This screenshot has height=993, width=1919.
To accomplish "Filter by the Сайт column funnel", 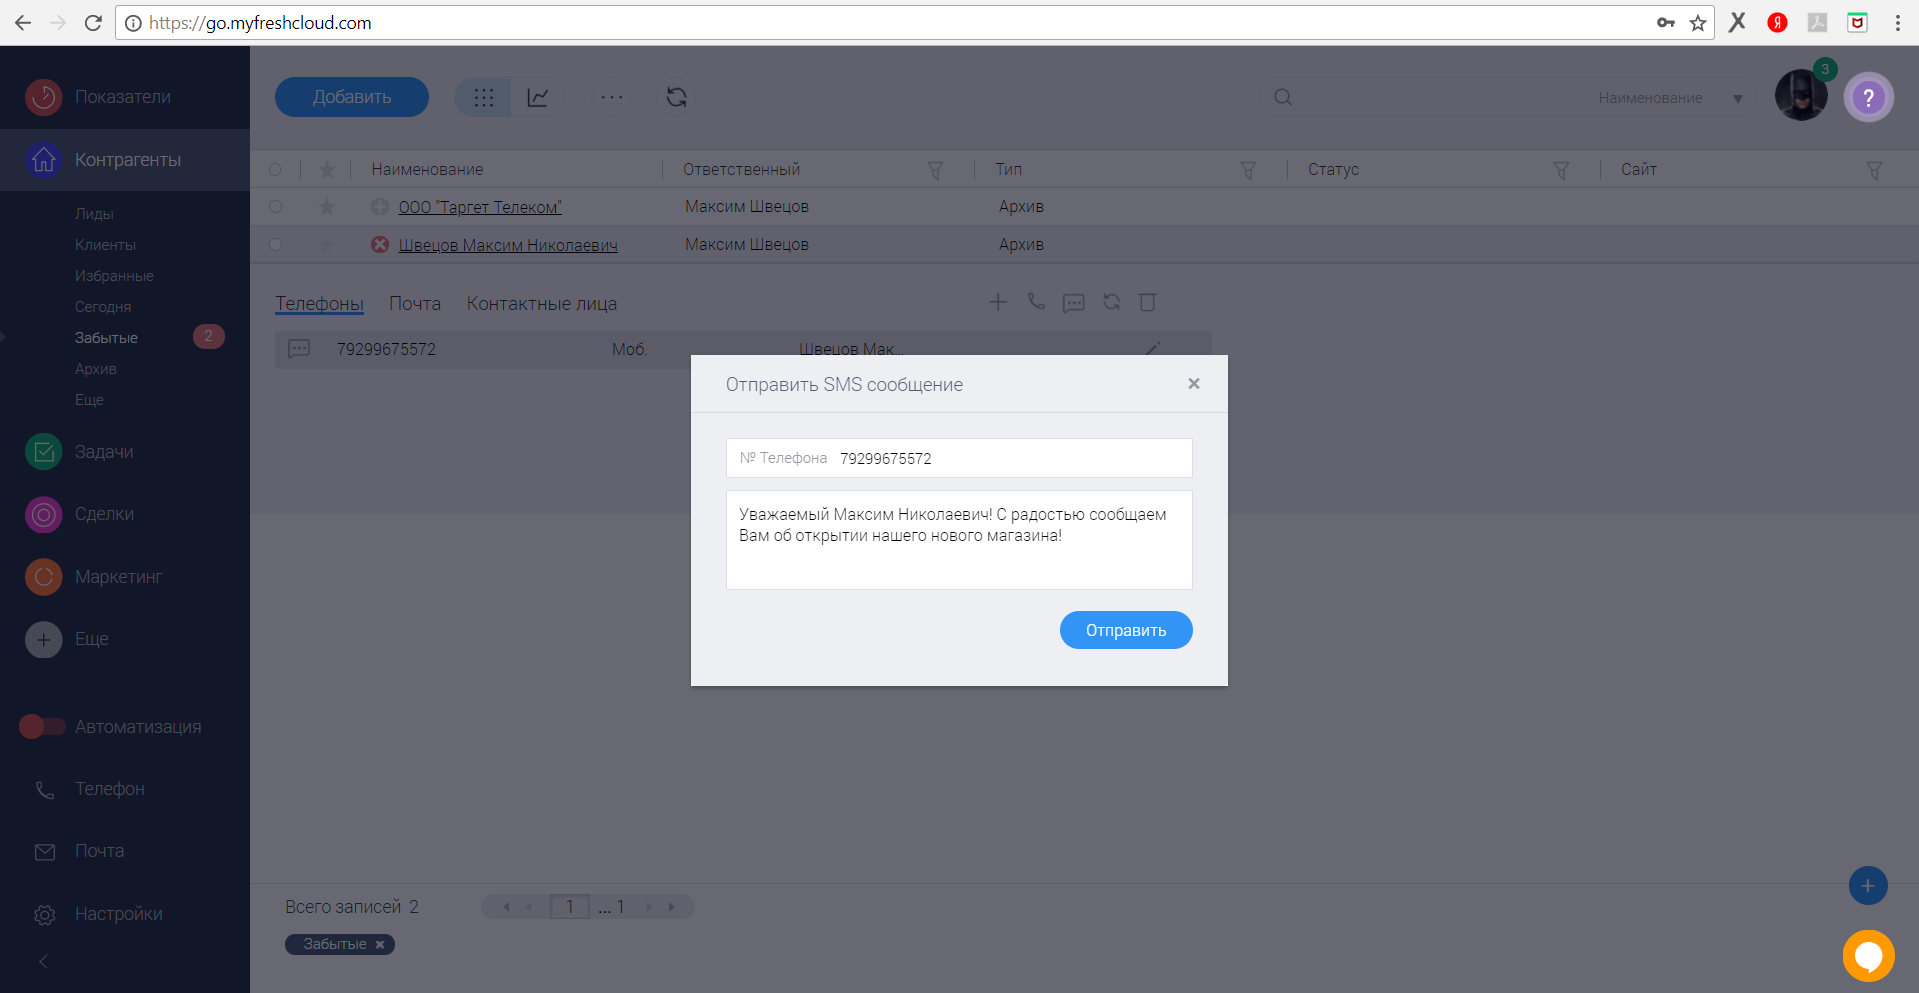I will 1874,170.
